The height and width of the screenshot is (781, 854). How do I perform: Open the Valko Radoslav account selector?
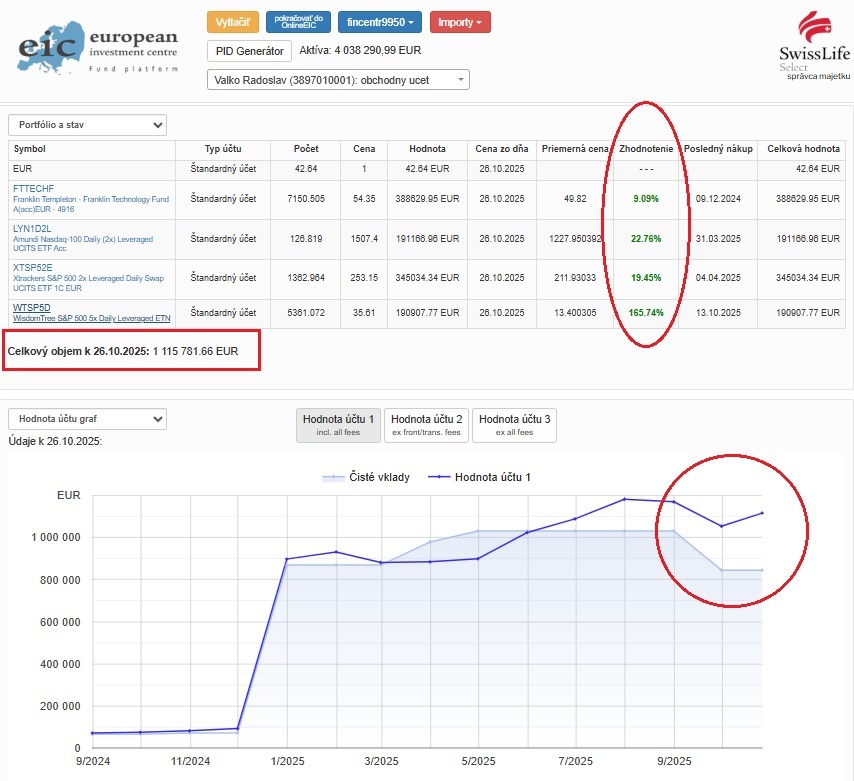click(x=338, y=80)
